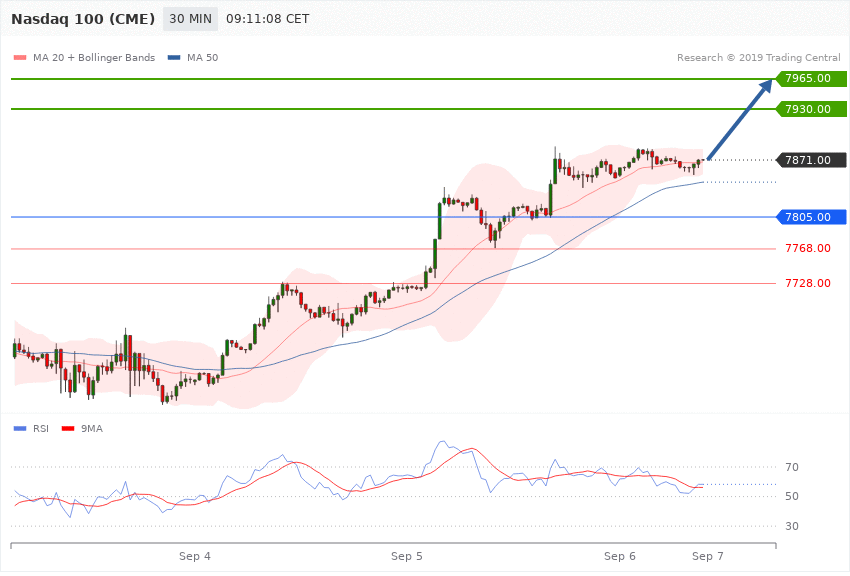This screenshot has height=576, width=850.
Task: Click the 7728.00 red support label
Action: tap(808, 283)
